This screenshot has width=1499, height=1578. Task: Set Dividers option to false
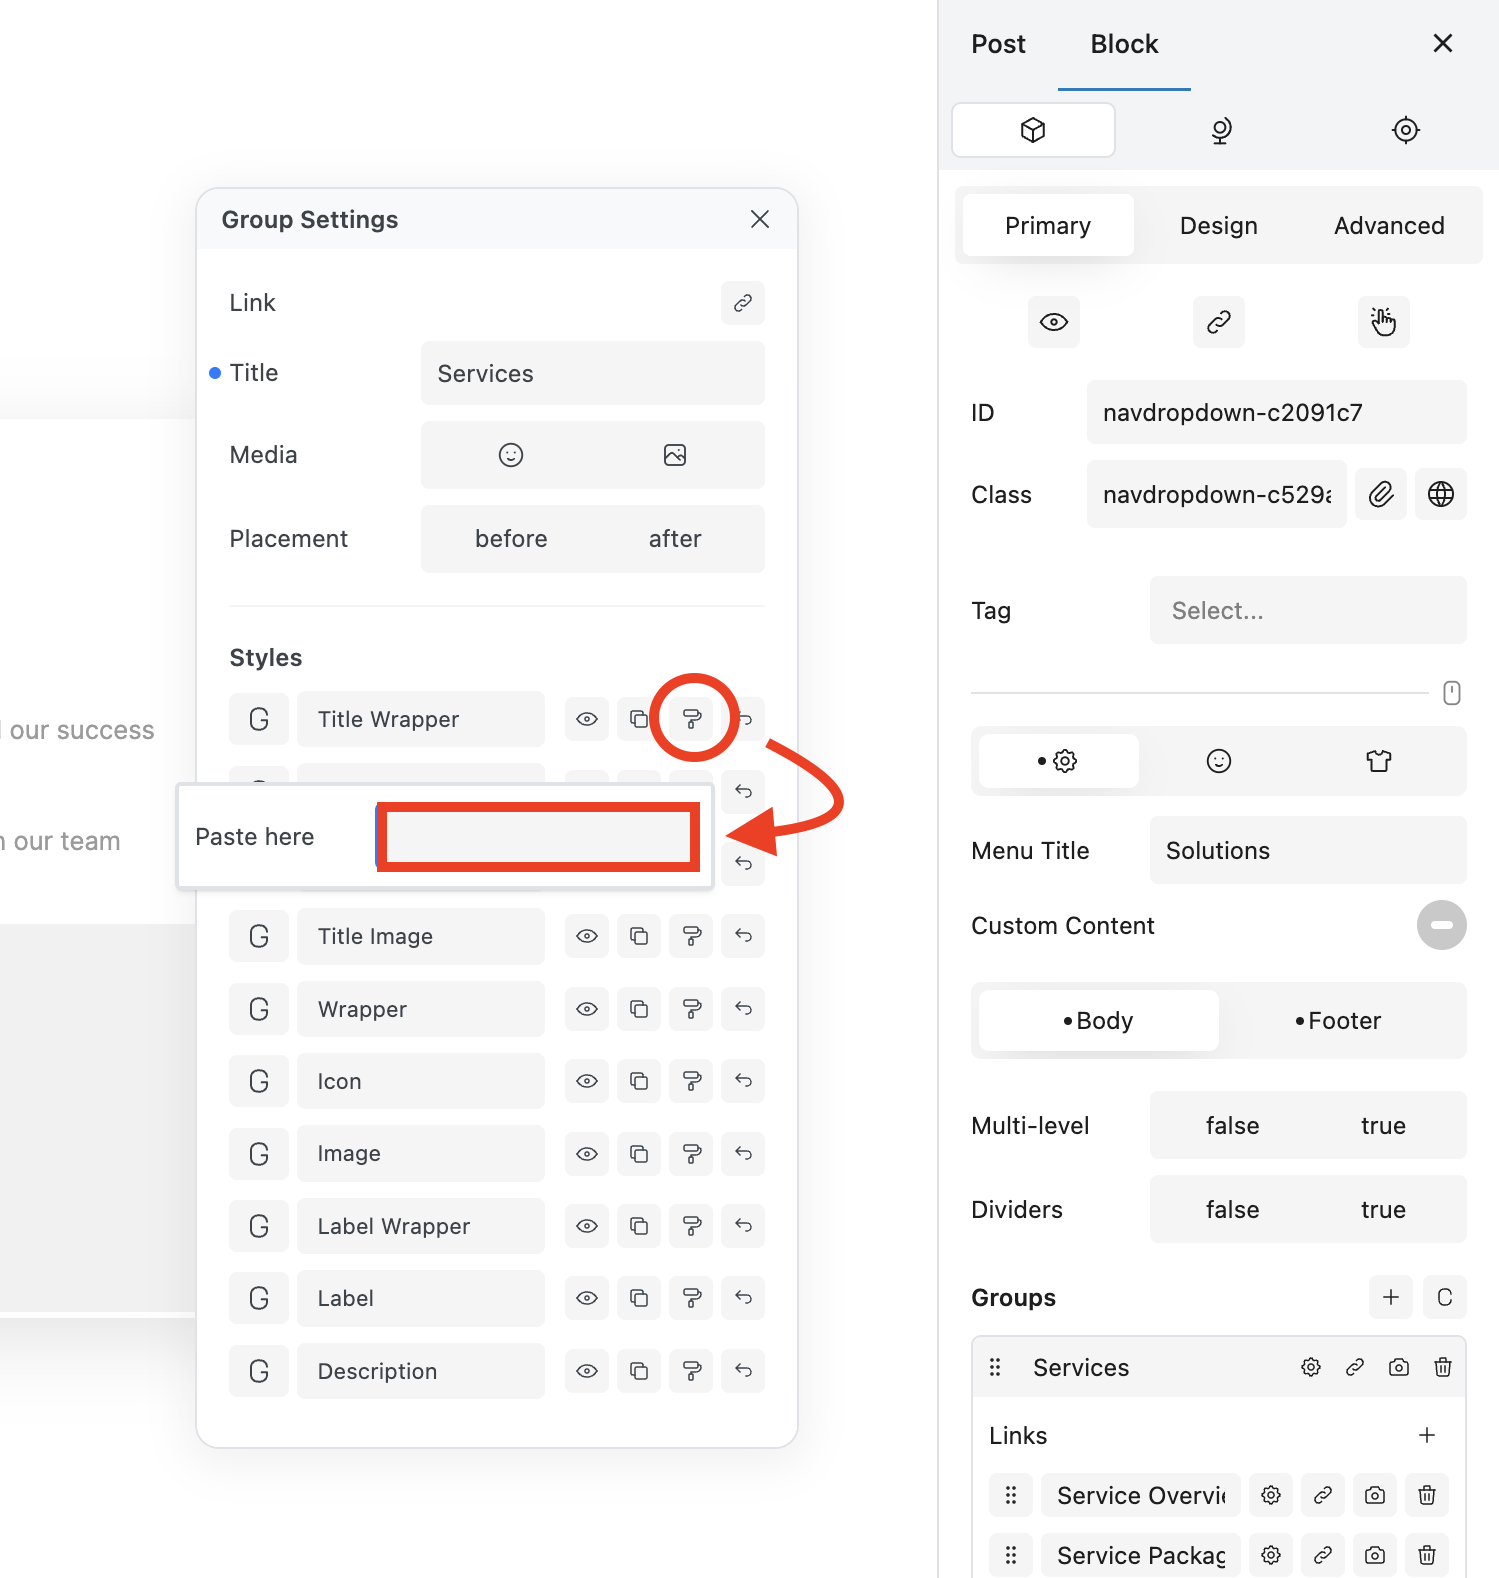[1232, 1210]
